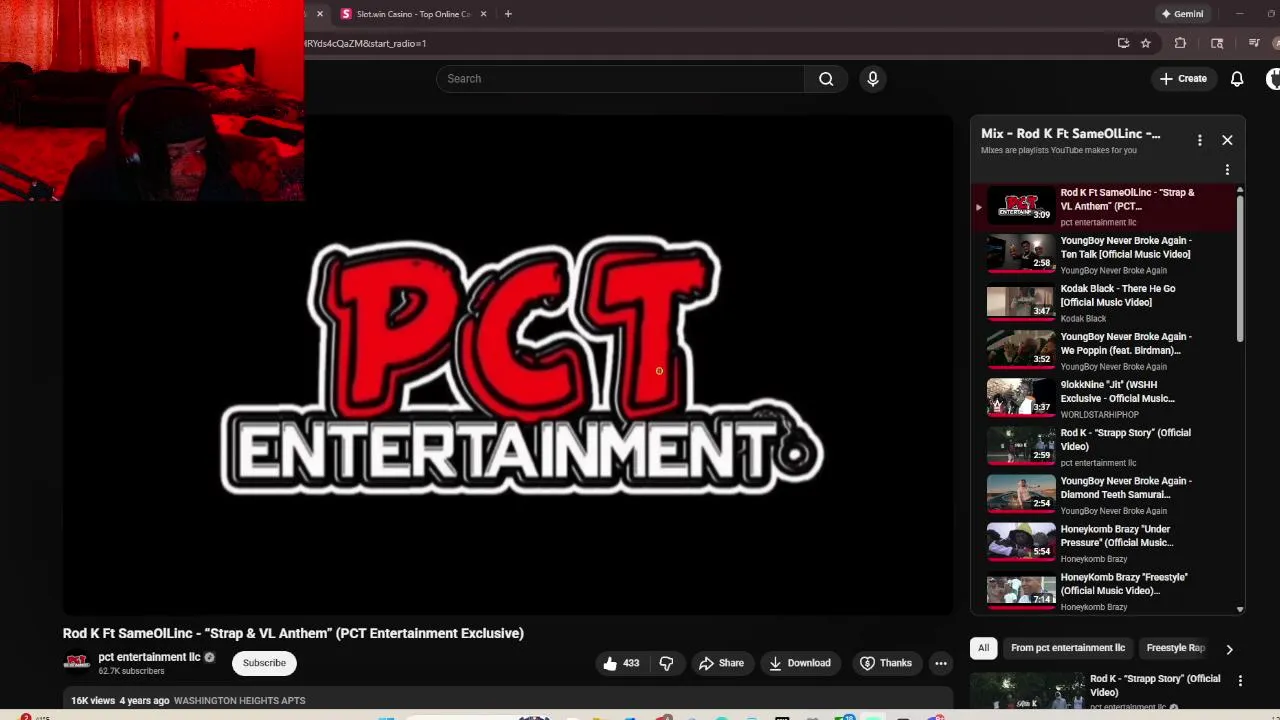
Task: Open pct entertainment llc channel name link
Action: coord(149,657)
